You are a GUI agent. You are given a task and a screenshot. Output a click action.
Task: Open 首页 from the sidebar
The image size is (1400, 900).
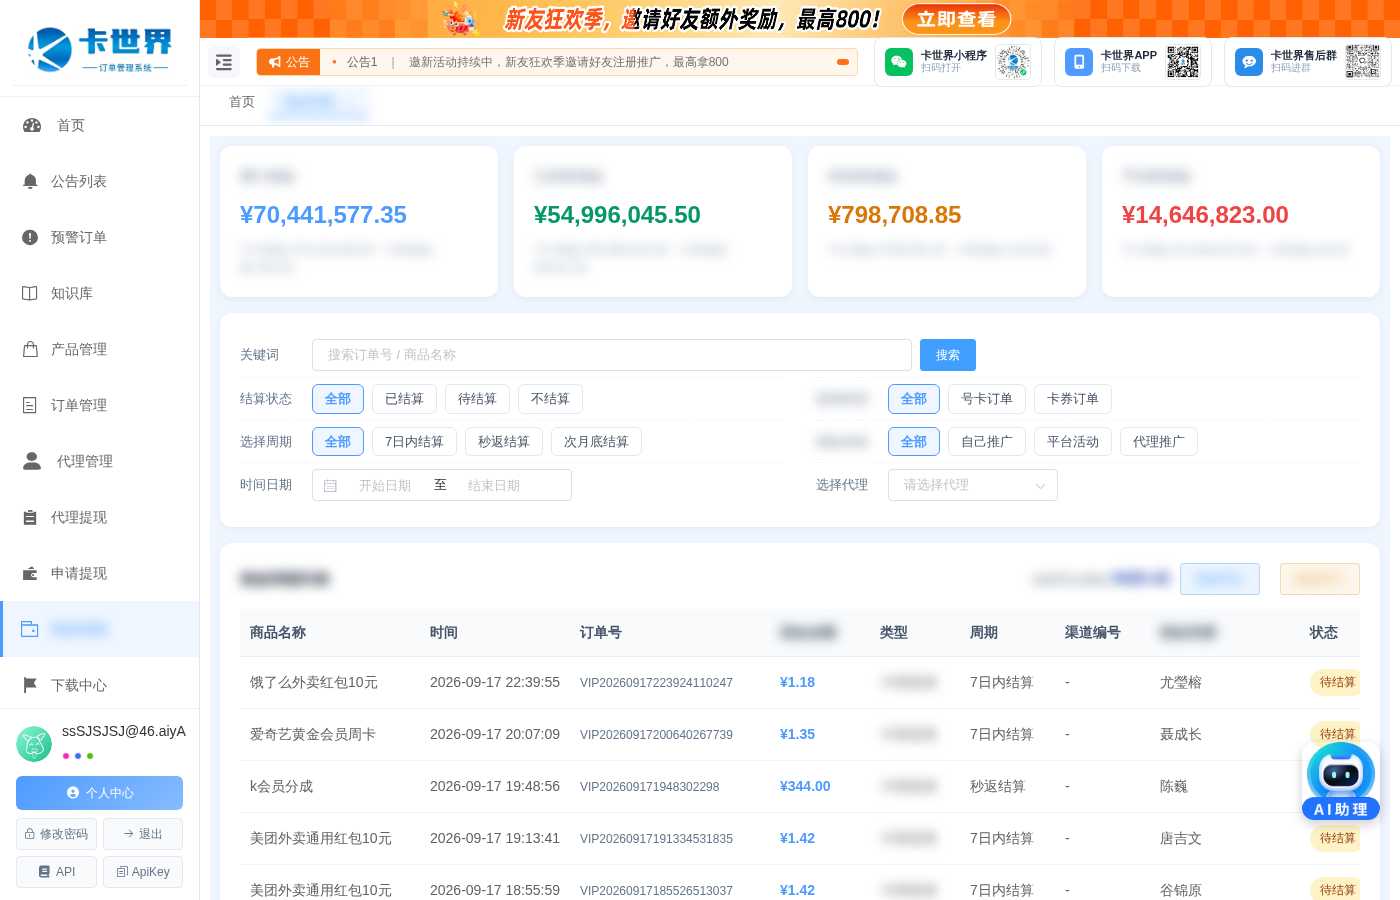[x=100, y=125]
